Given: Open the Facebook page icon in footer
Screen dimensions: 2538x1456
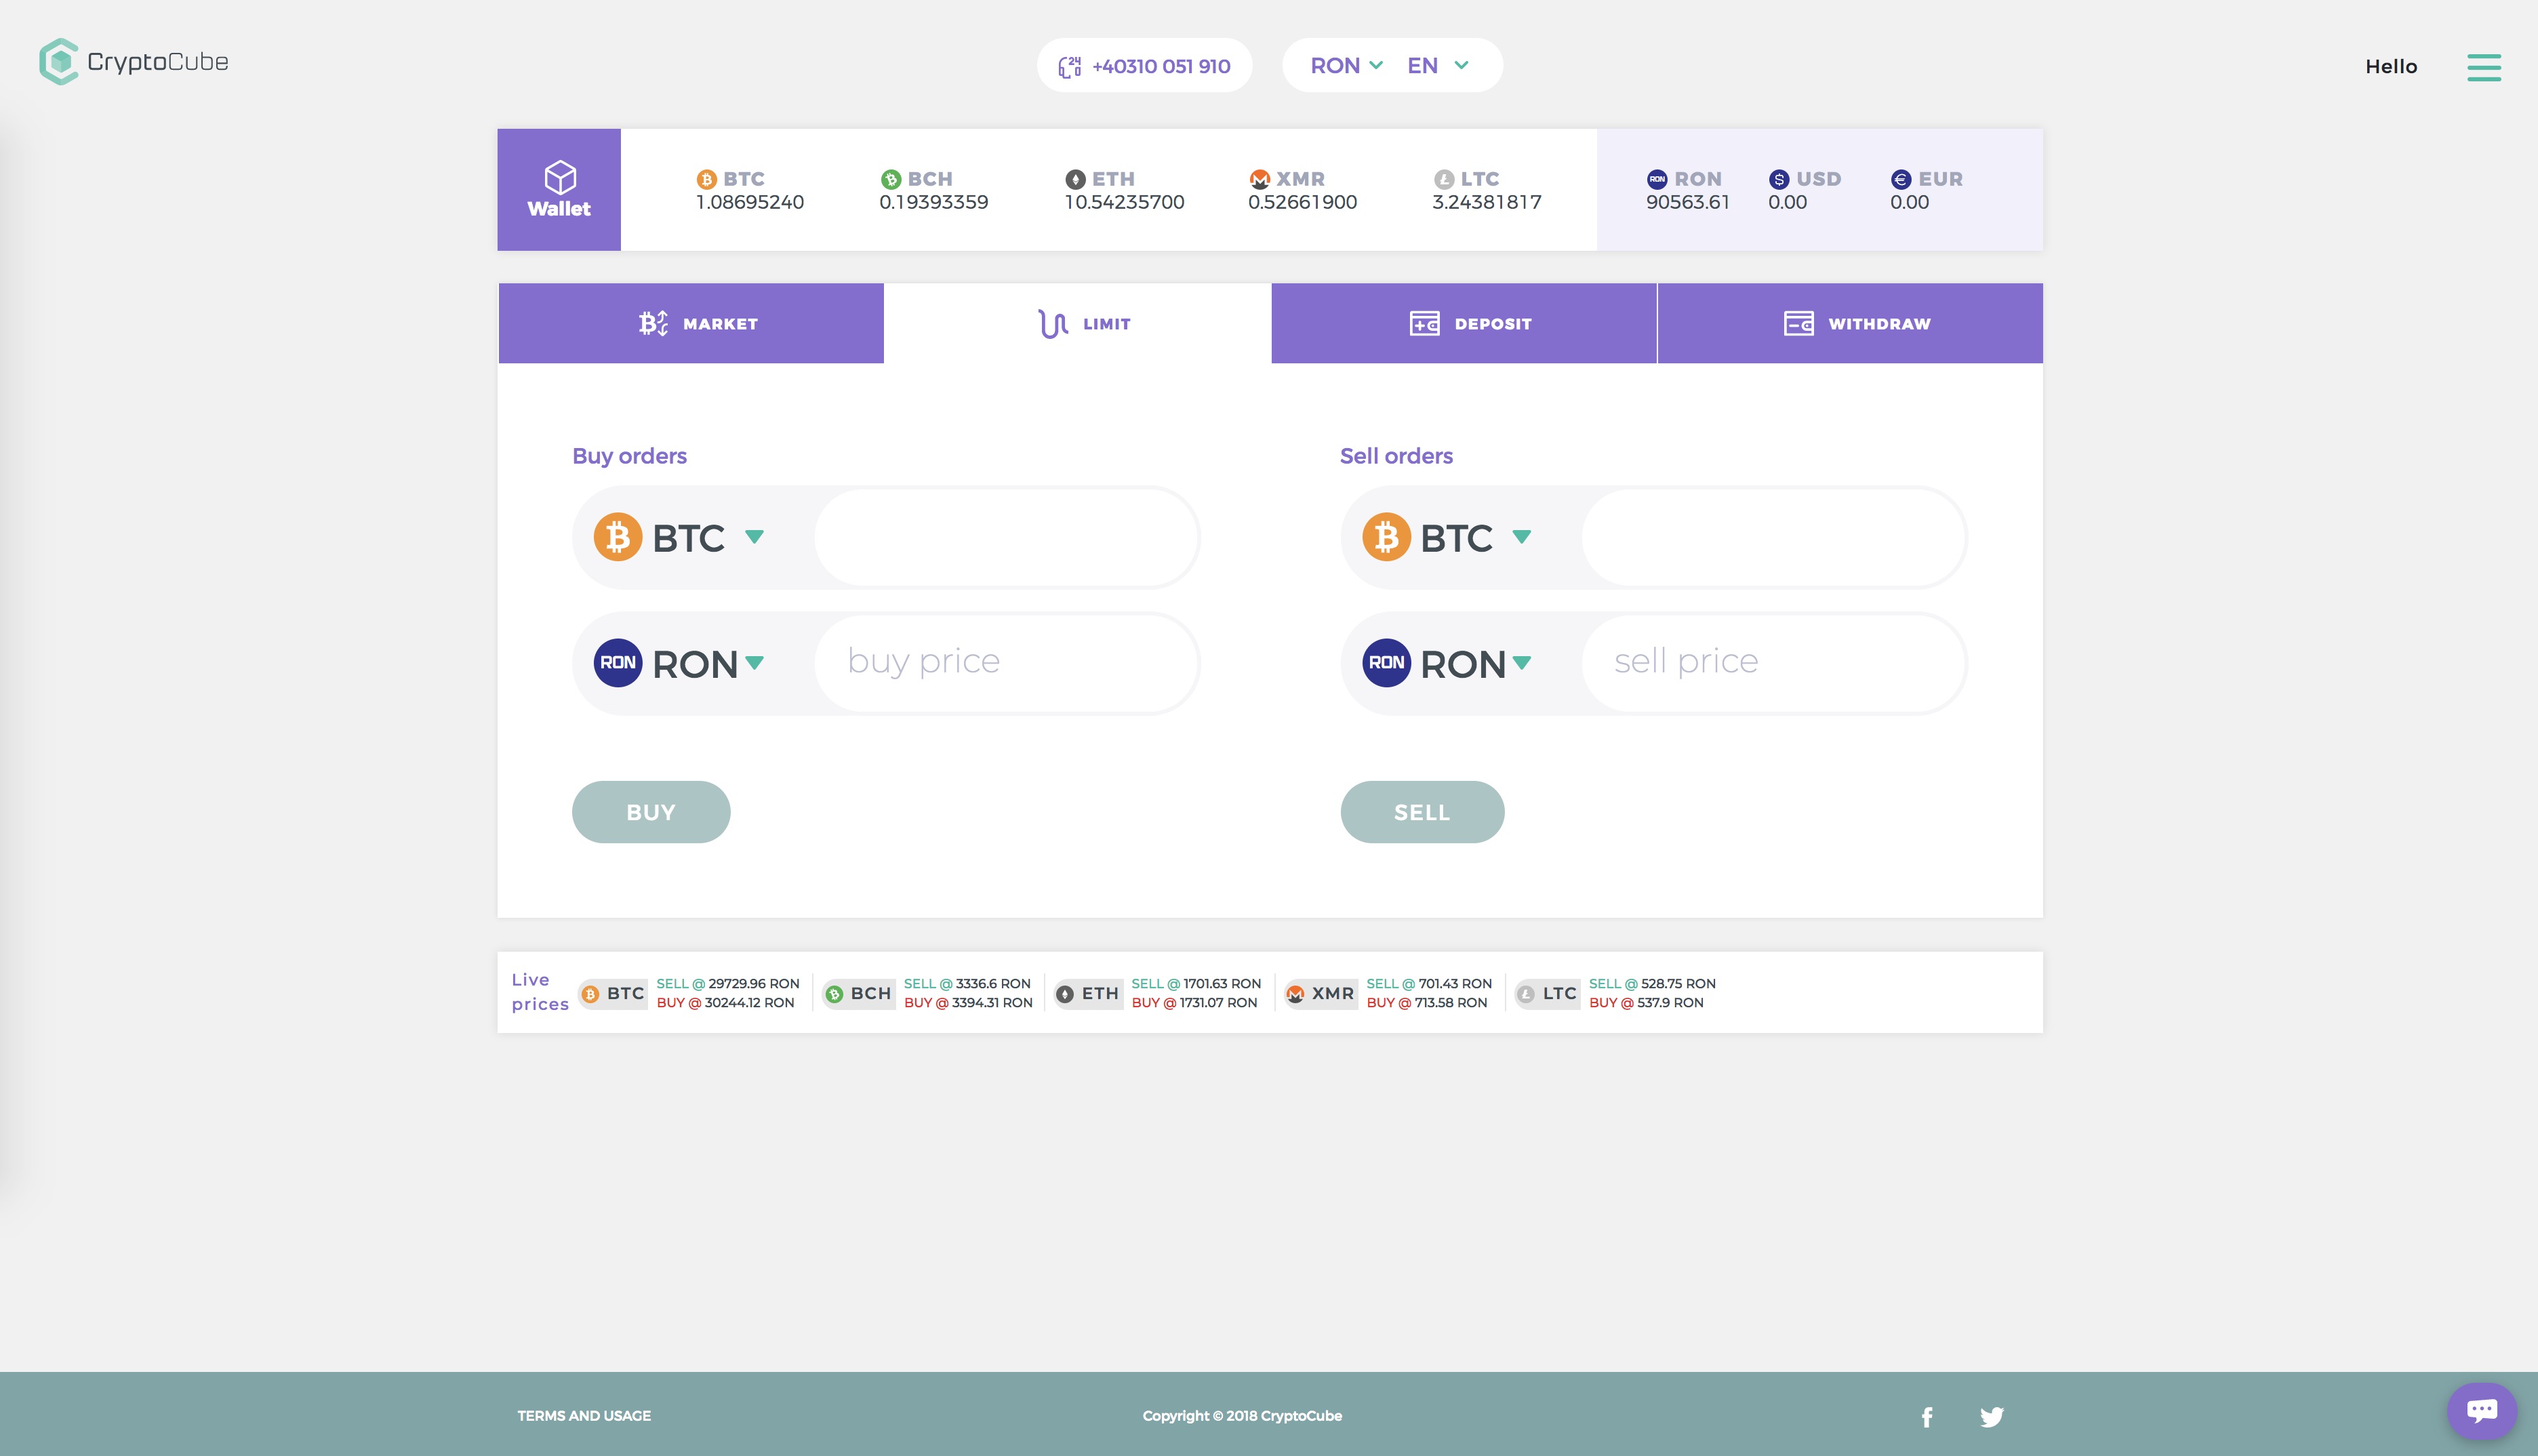Looking at the screenshot, I should (x=1927, y=1417).
